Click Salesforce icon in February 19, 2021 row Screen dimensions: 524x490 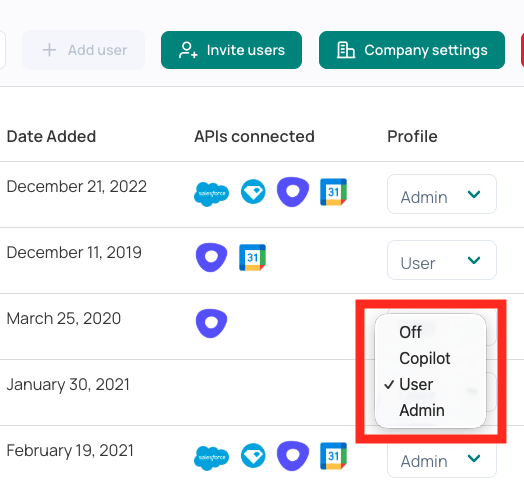tap(211, 458)
